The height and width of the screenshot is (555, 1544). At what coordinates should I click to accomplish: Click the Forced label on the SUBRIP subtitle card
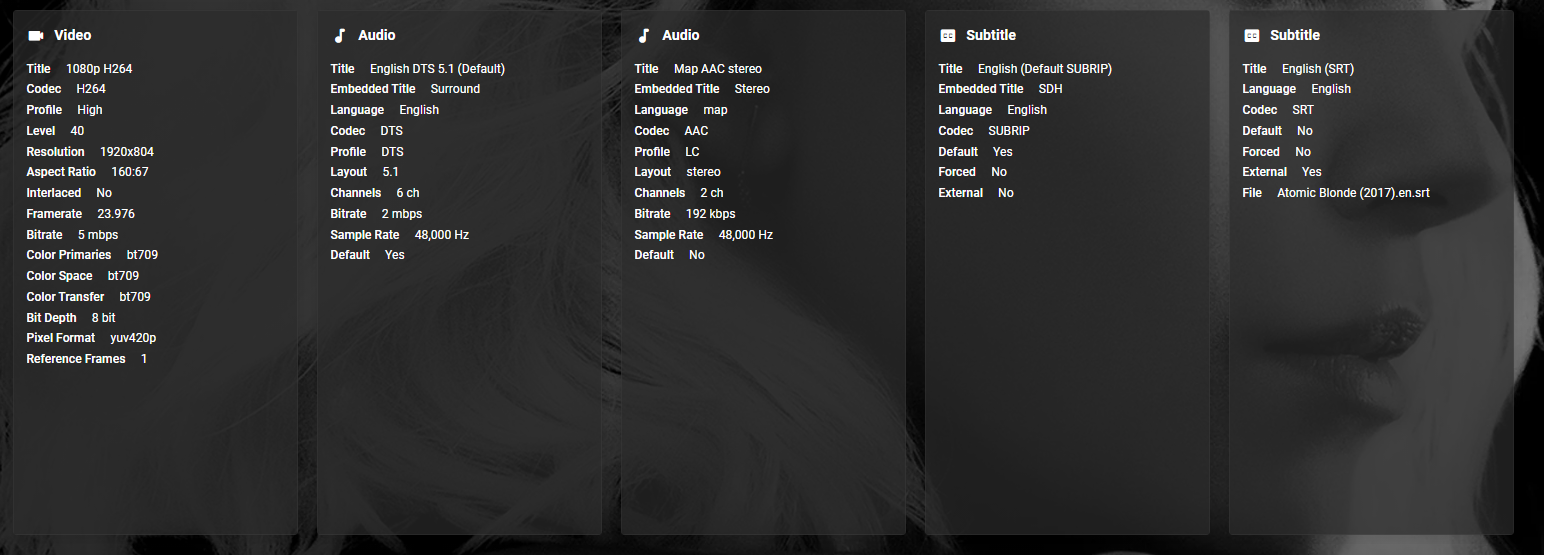pos(957,172)
